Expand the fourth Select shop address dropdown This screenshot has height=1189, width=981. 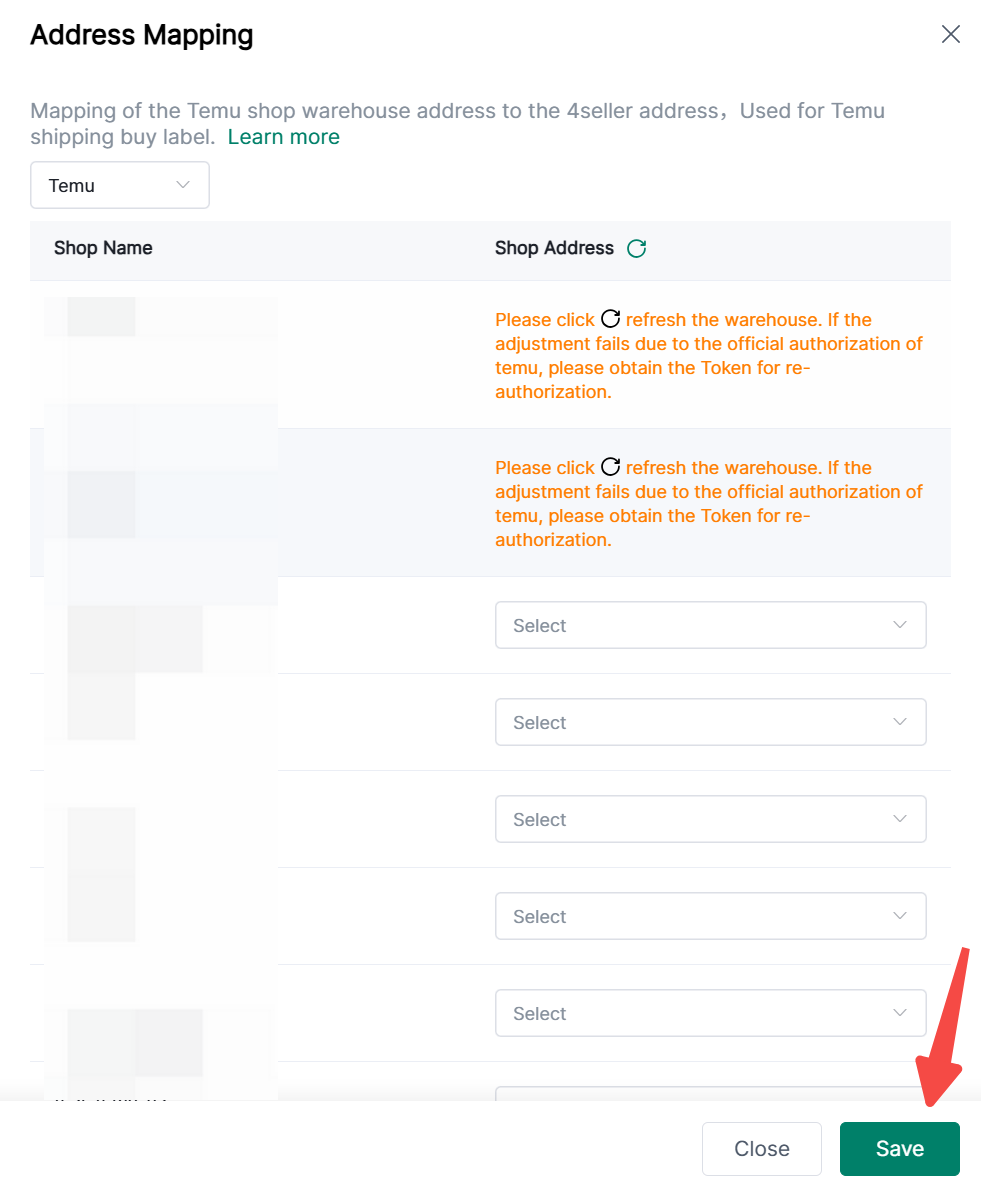tap(710, 916)
